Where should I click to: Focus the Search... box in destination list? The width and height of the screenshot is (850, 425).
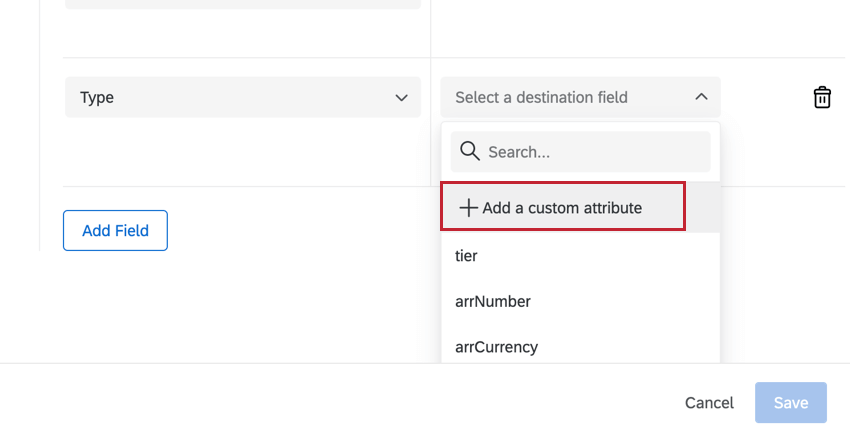point(580,151)
